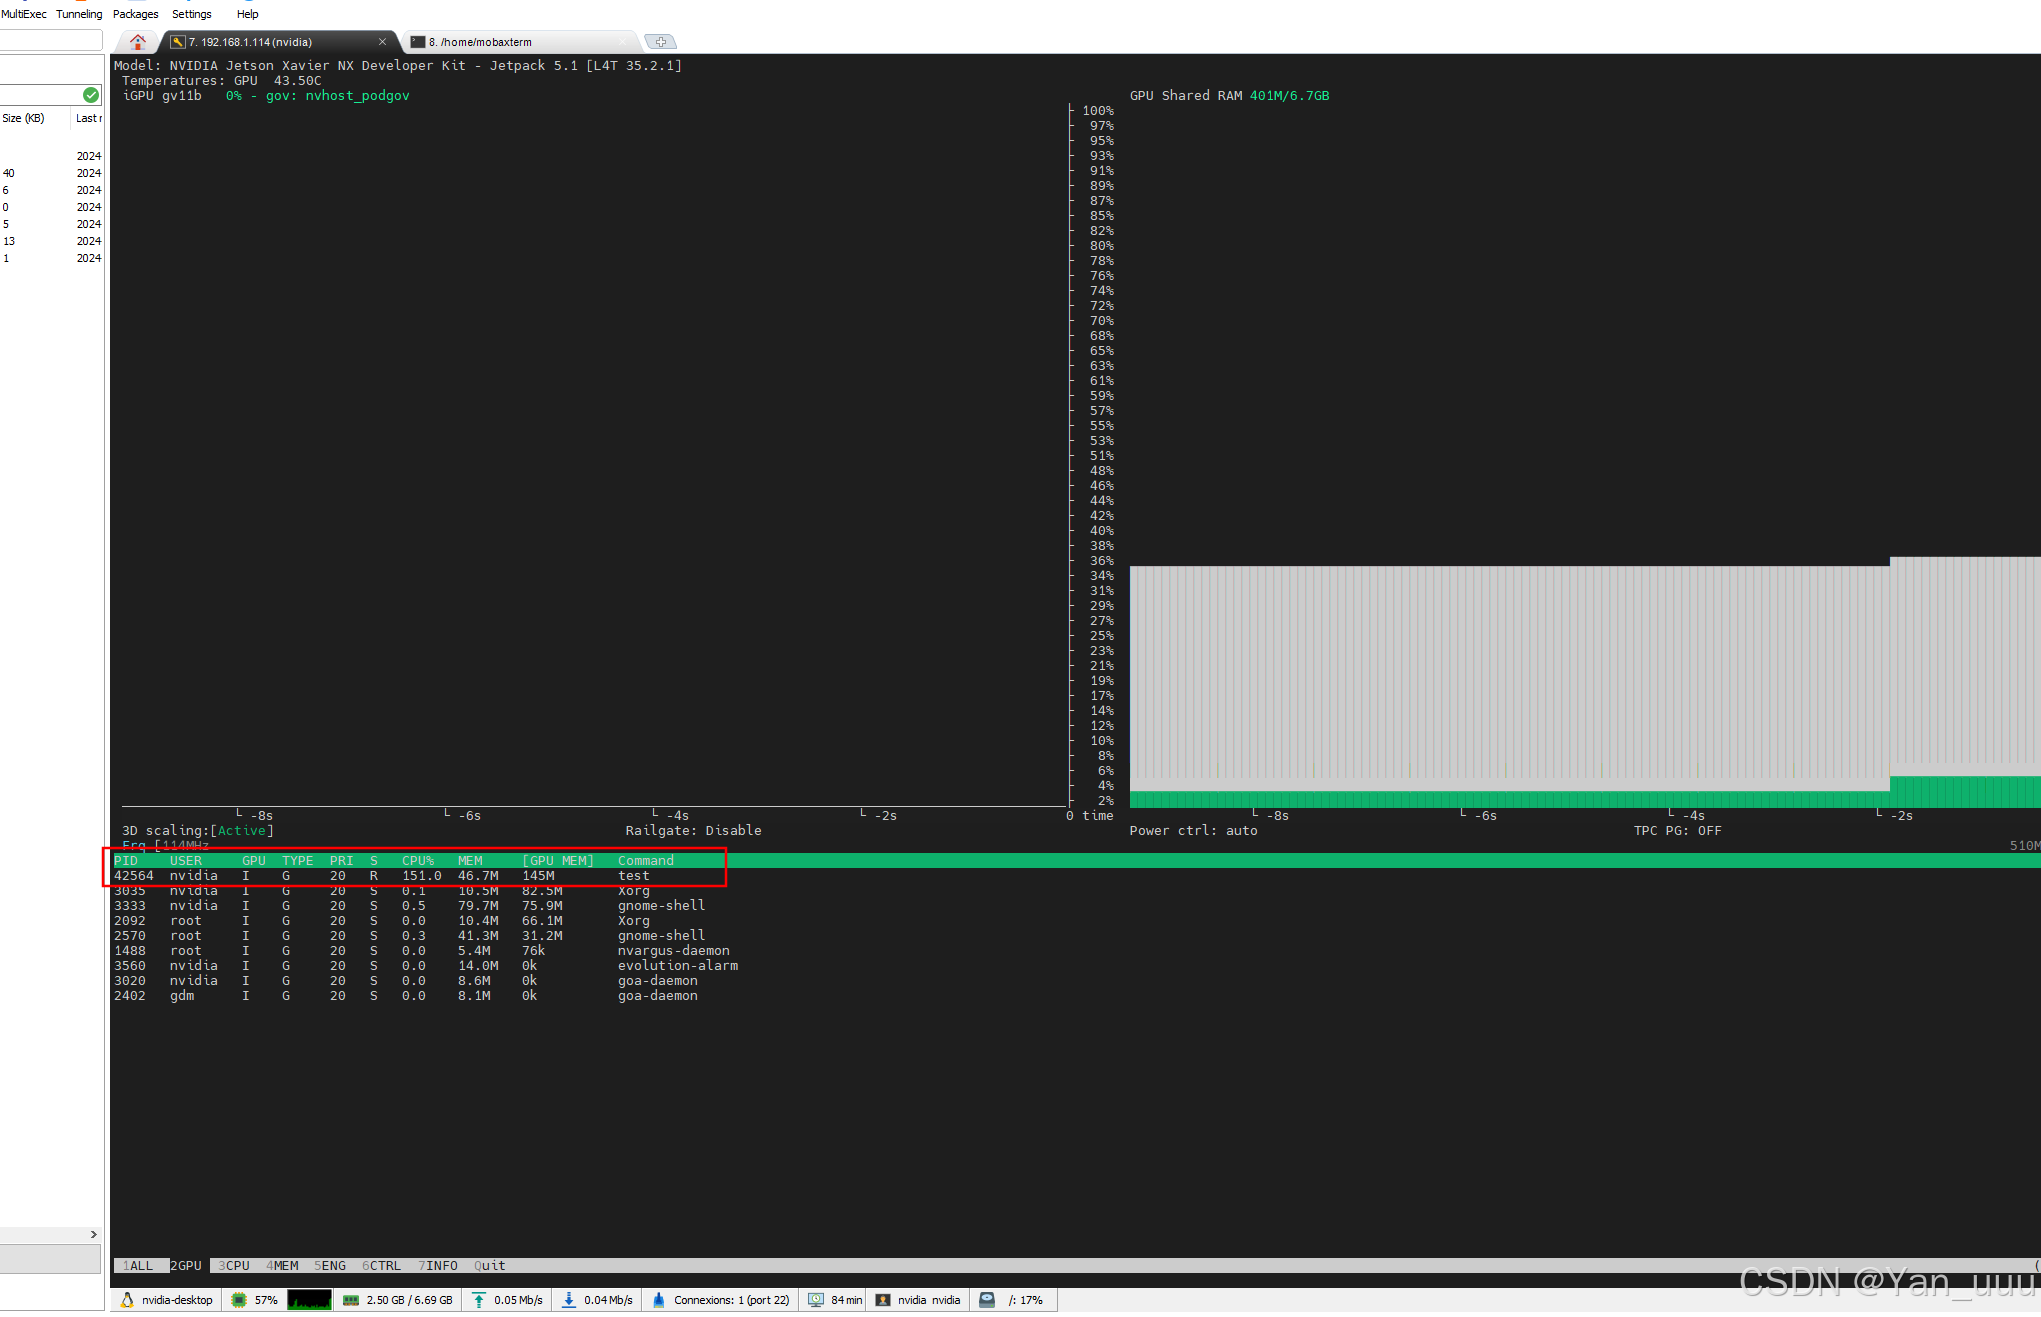The width and height of the screenshot is (2041, 1317).
Task: Toggle the 3D scaling Active setting
Action: pyautogui.click(x=242, y=831)
